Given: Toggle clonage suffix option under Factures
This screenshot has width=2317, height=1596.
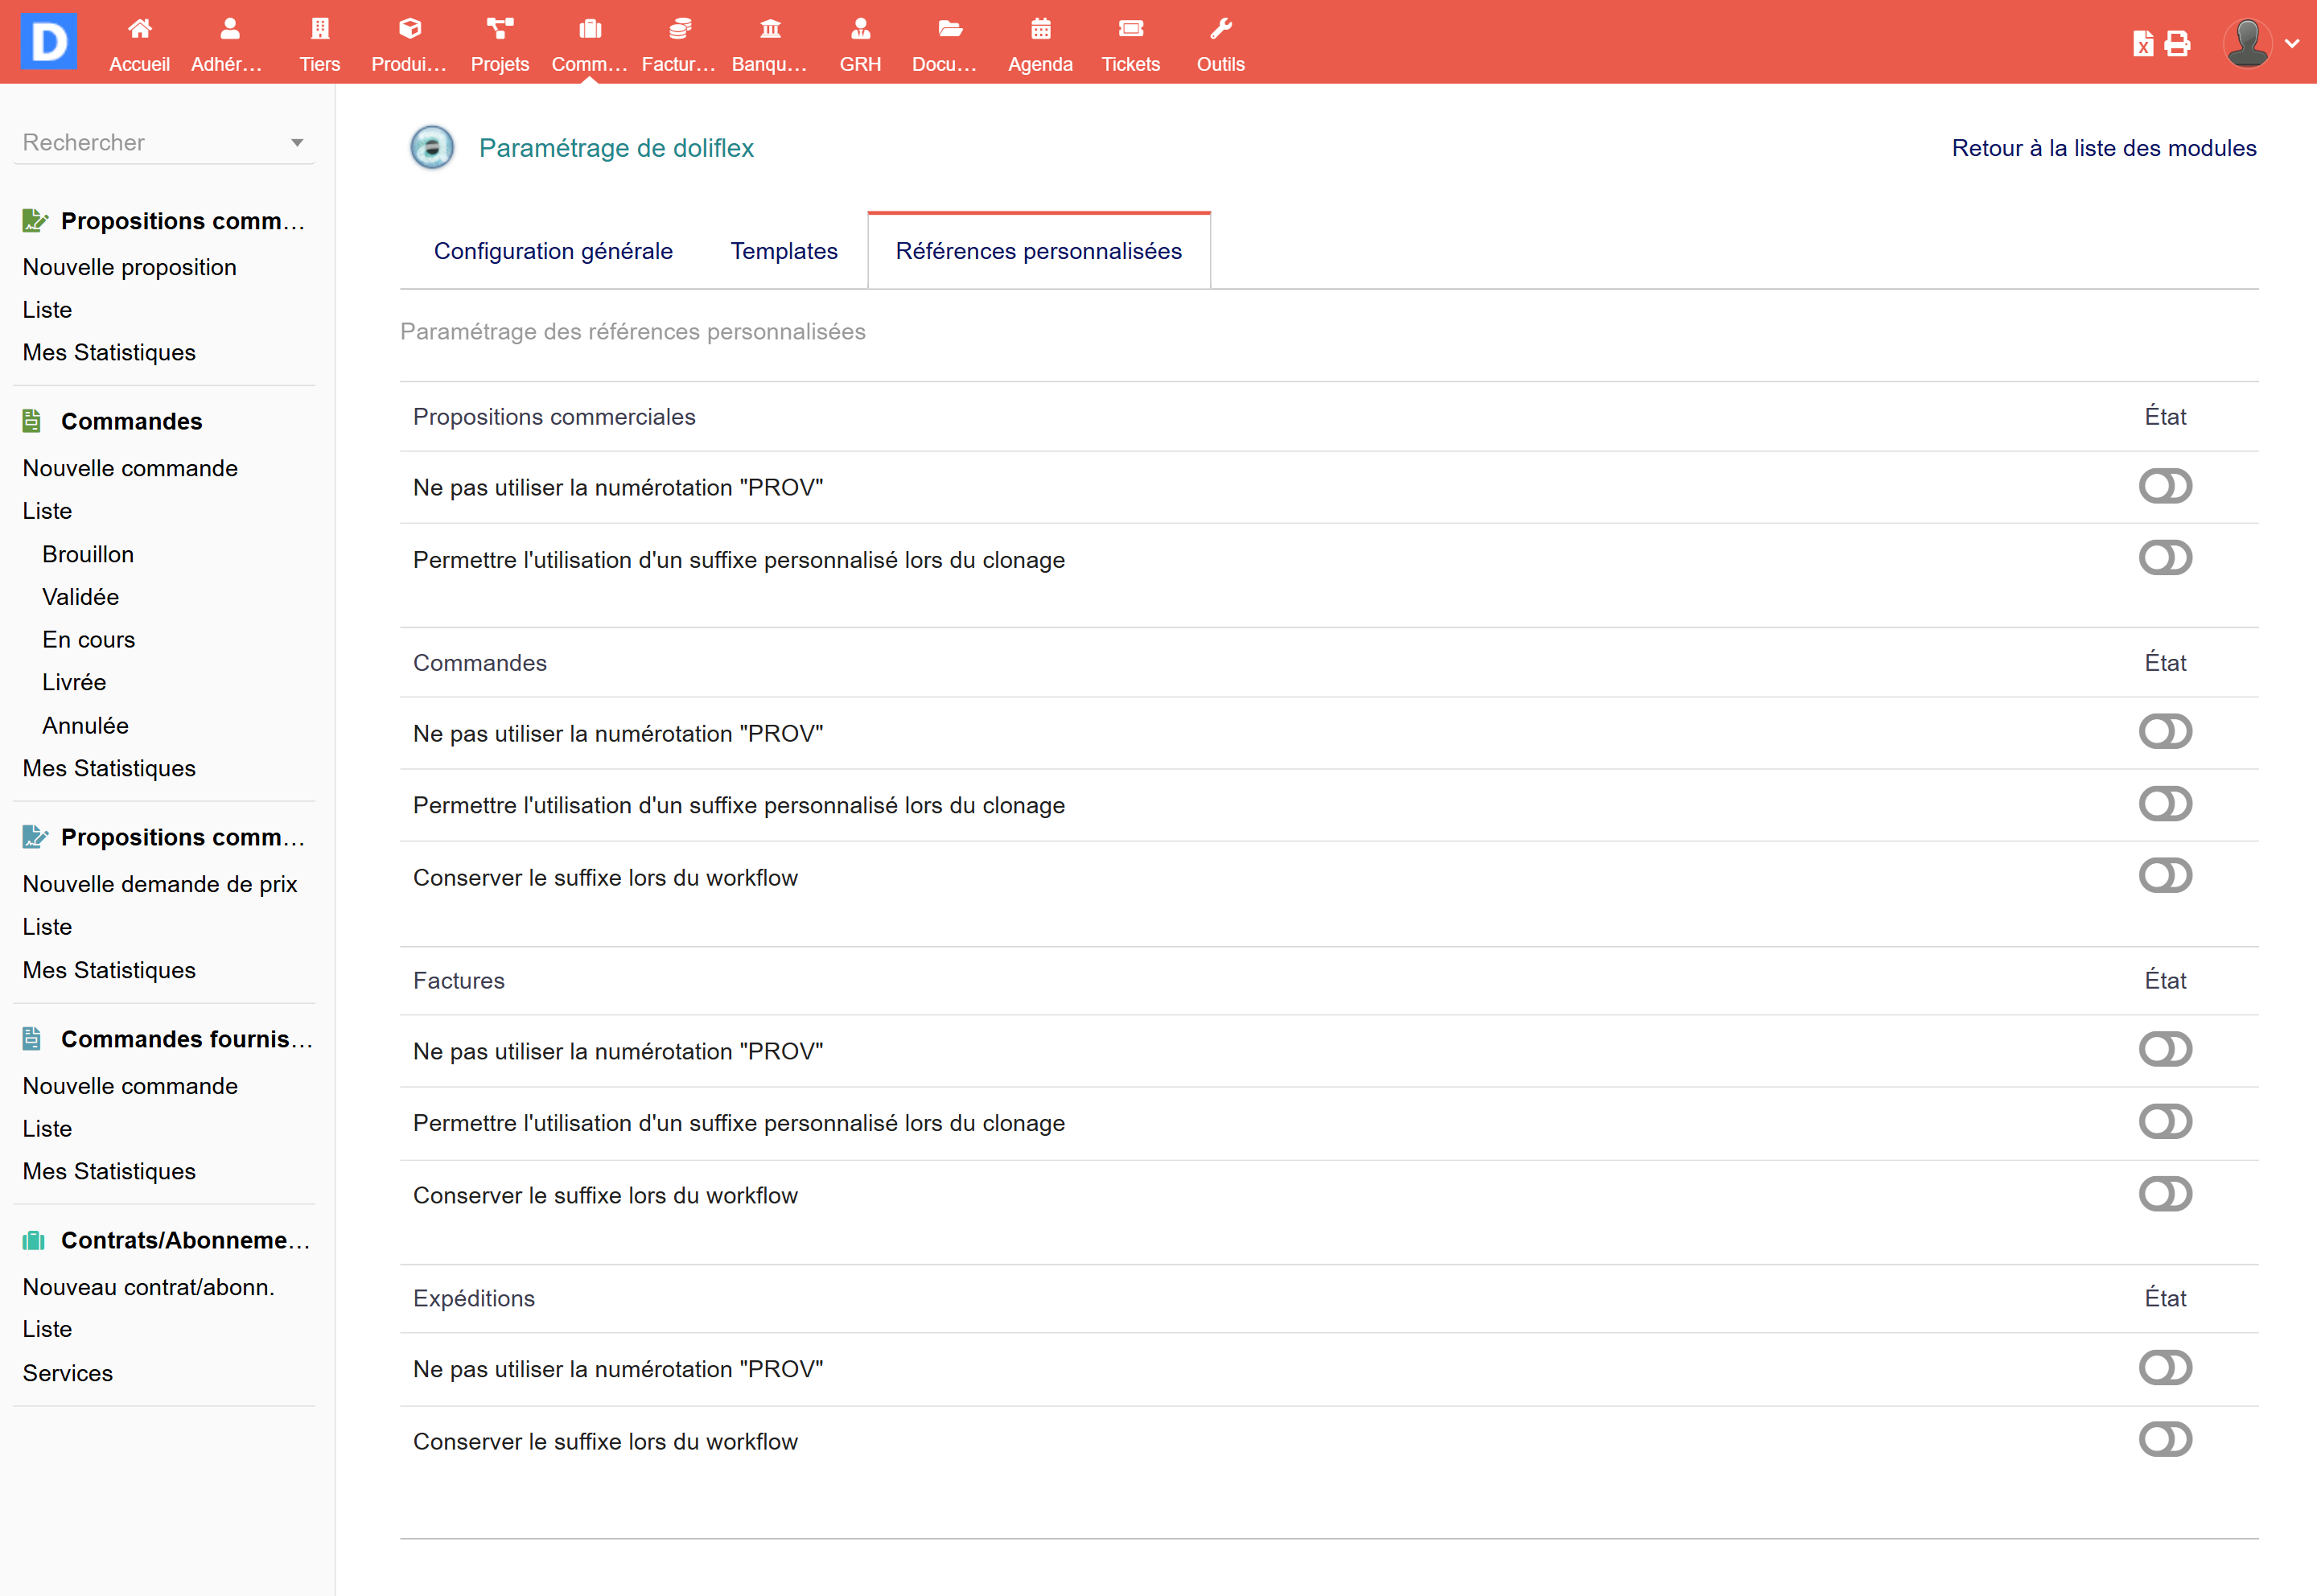Looking at the screenshot, I should [x=2165, y=1122].
